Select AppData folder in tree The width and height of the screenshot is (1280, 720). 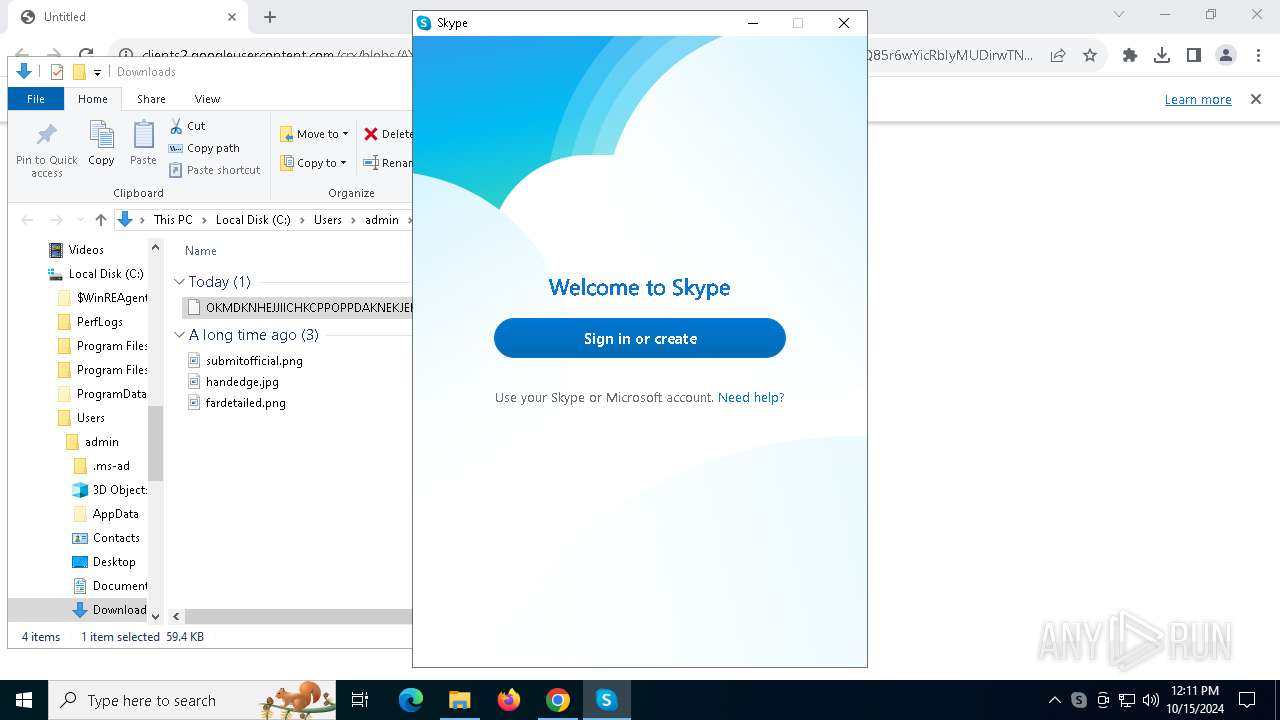click(x=116, y=514)
